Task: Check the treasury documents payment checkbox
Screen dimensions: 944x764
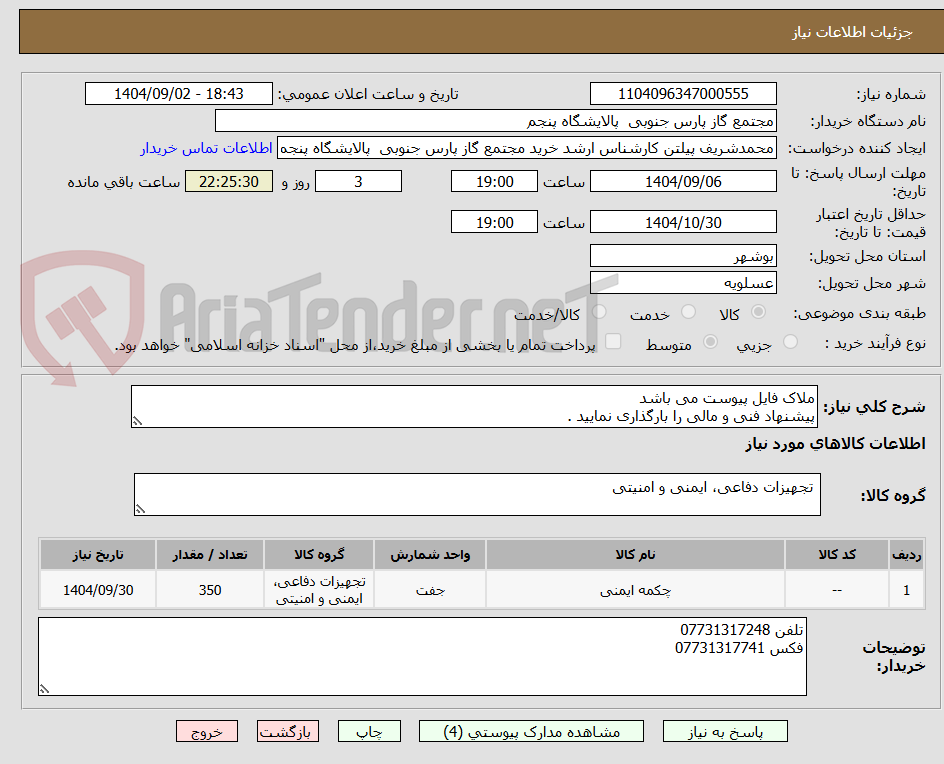Action: click(x=614, y=341)
